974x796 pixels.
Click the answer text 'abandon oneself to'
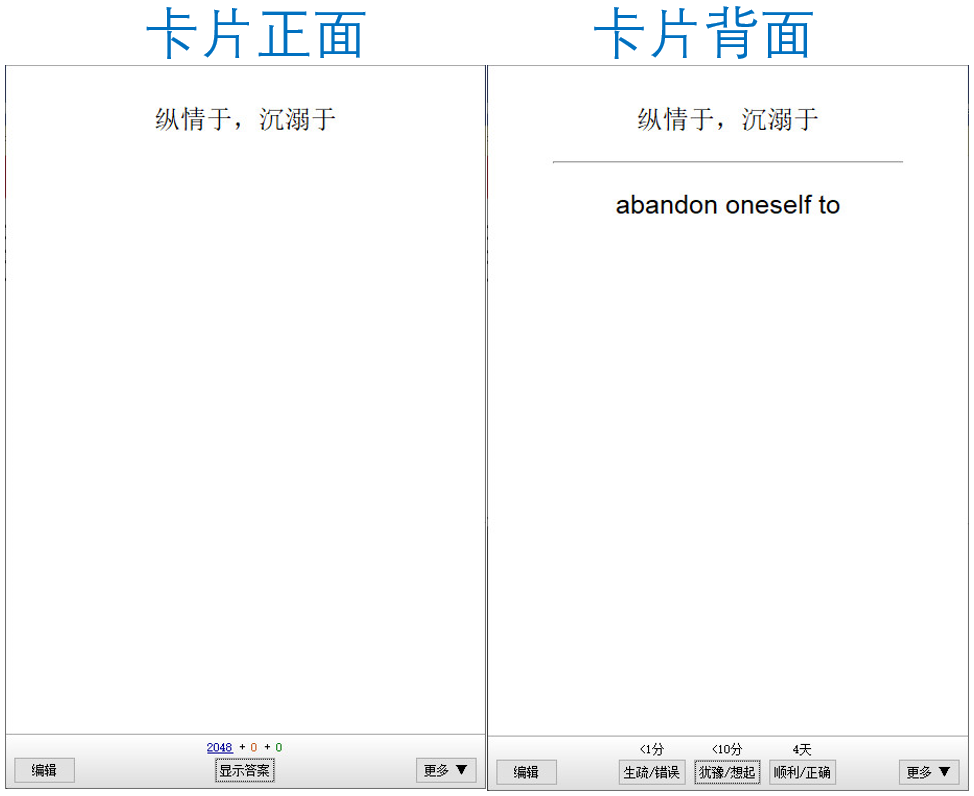[727, 205]
